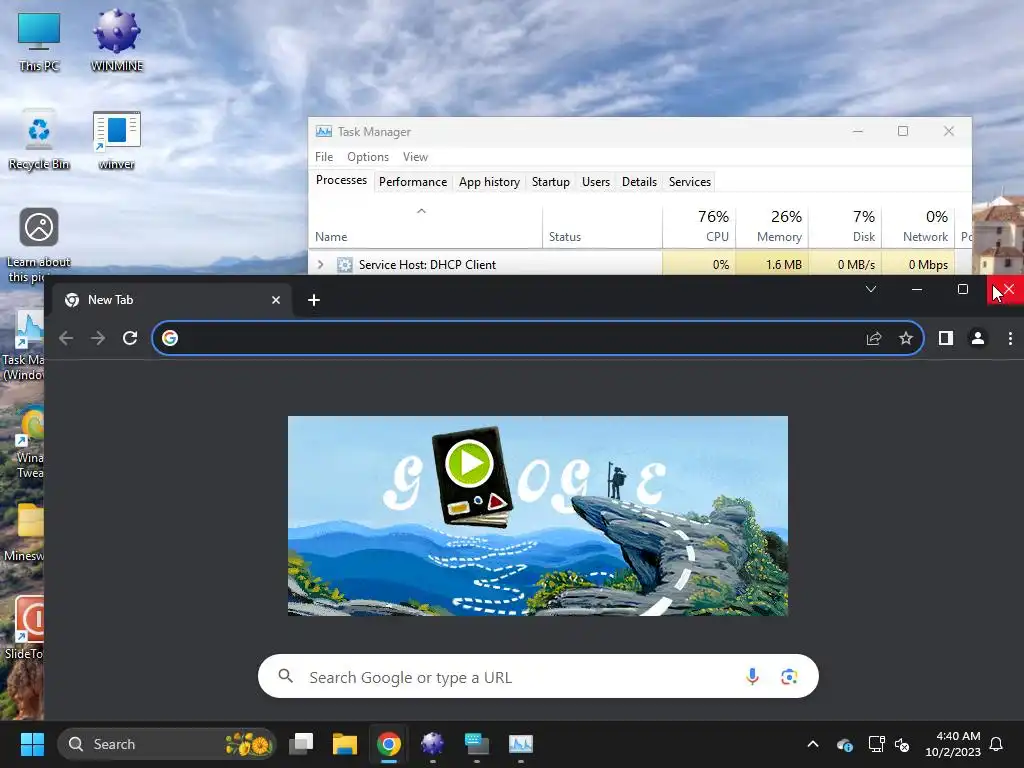Screen dimensions: 1024x768
Task: Click the 1.6 MB memory value
Action: point(784,264)
